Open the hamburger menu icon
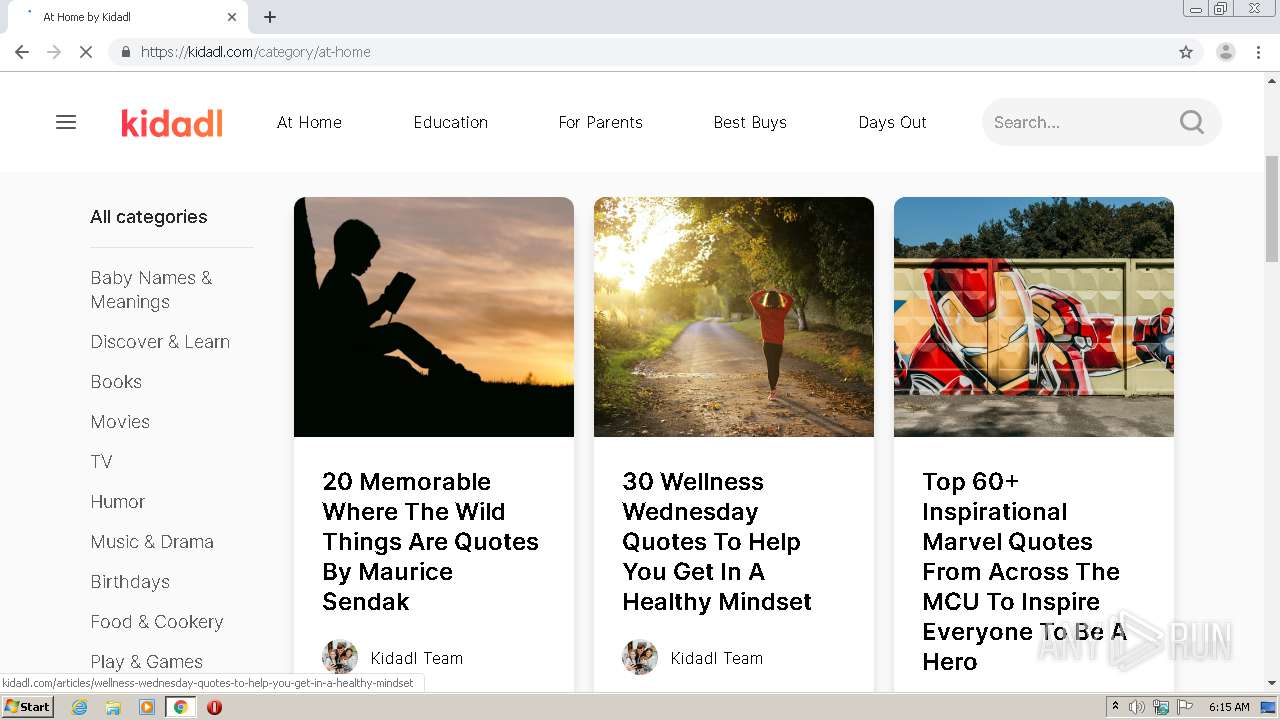 [x=66, y=122]
